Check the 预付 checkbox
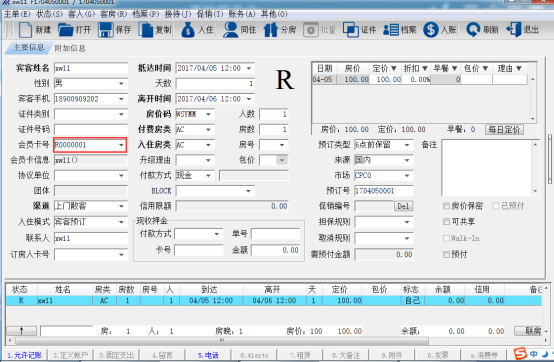Viewport: 554px width, 362px height. pyautogui.click(x=446, y=254)
